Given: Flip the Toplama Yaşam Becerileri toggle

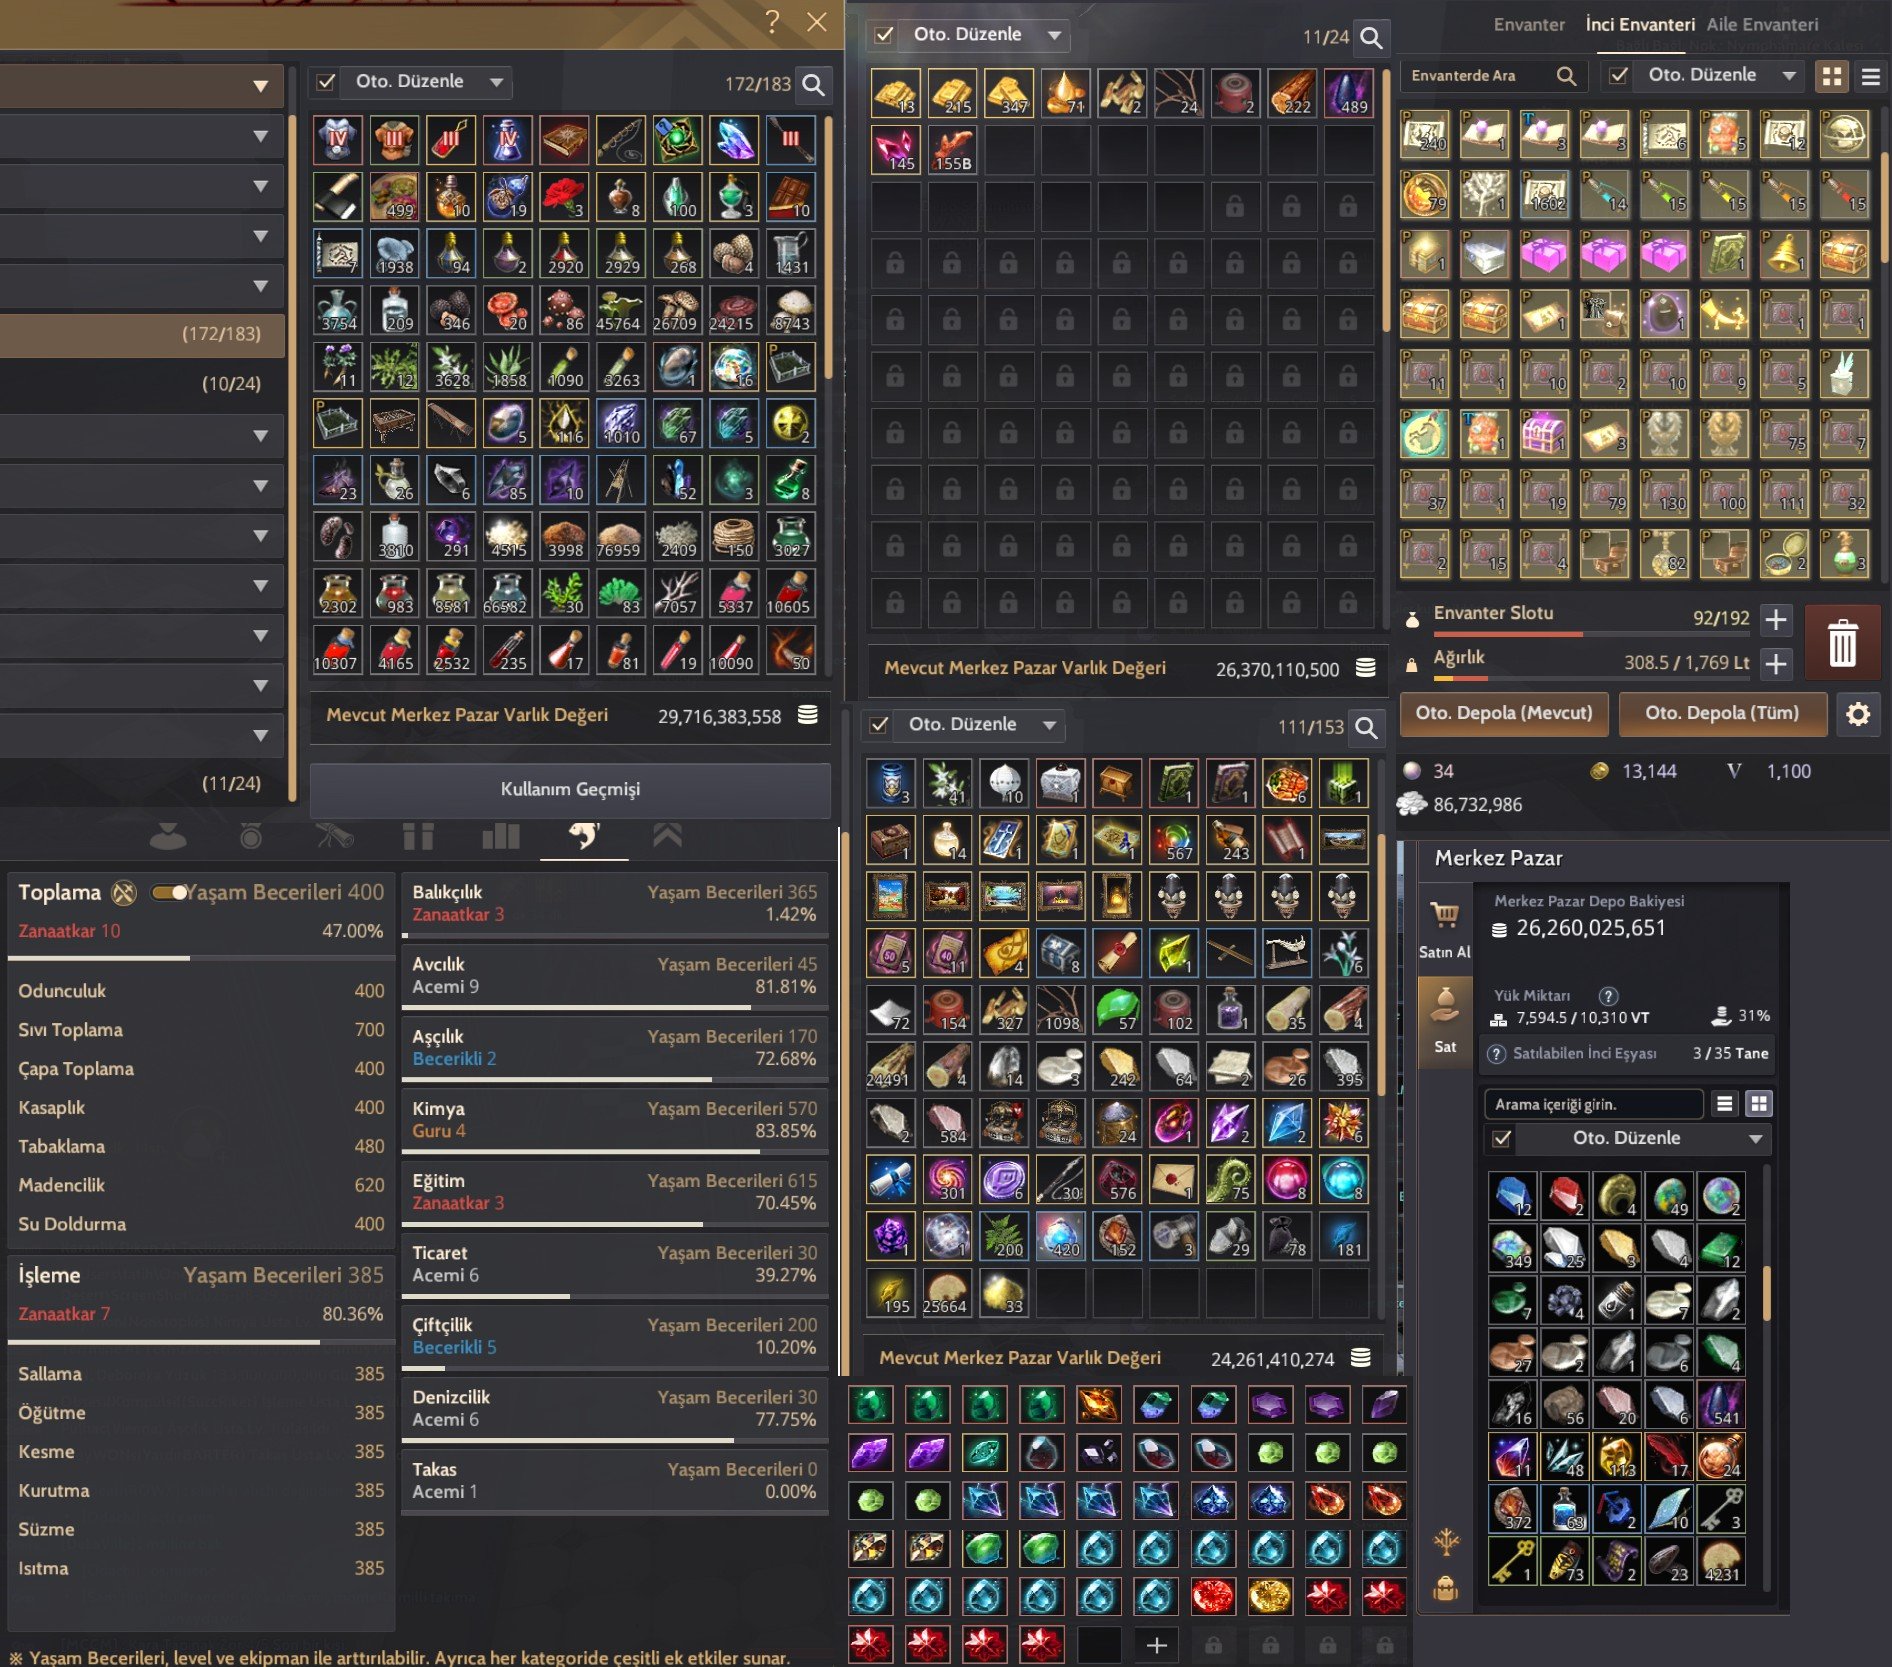Looking at the screenshot, I should click(168, 893).
